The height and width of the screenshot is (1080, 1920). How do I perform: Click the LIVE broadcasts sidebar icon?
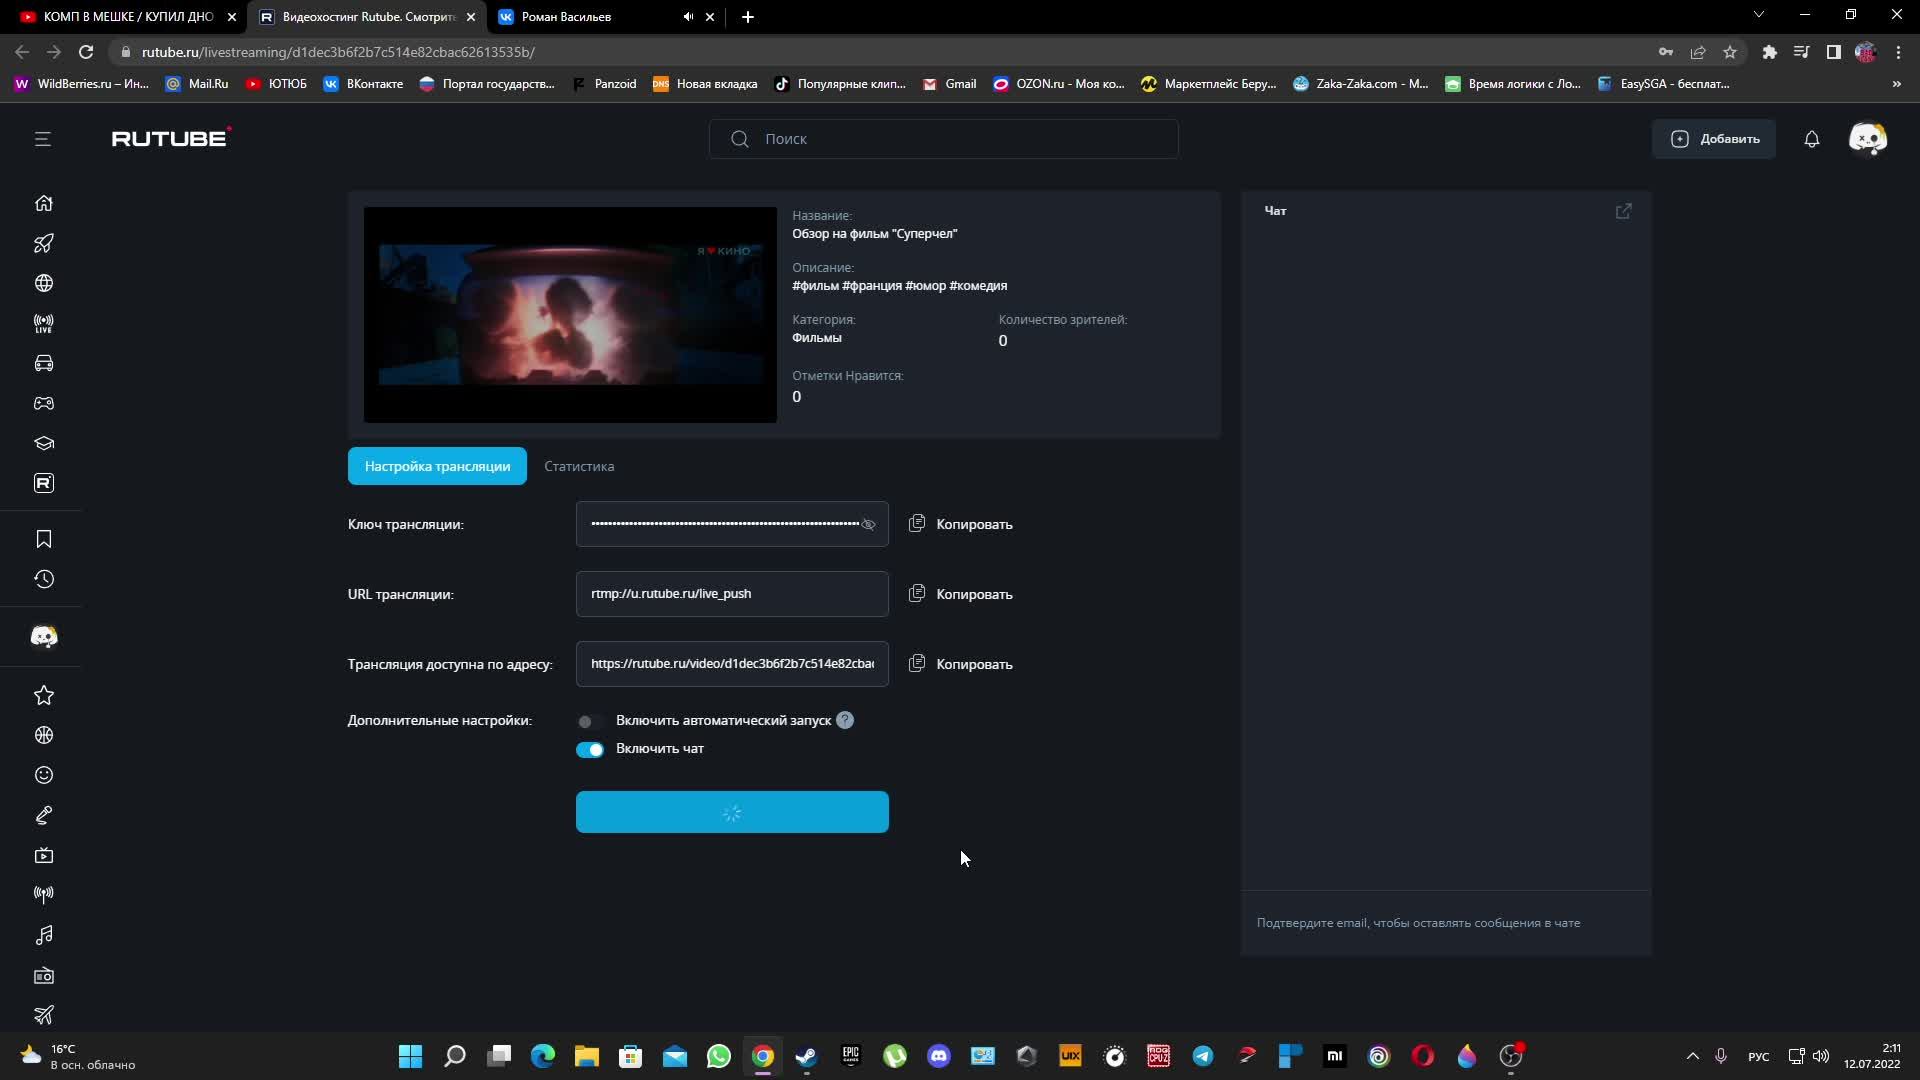tap(43, 323)
